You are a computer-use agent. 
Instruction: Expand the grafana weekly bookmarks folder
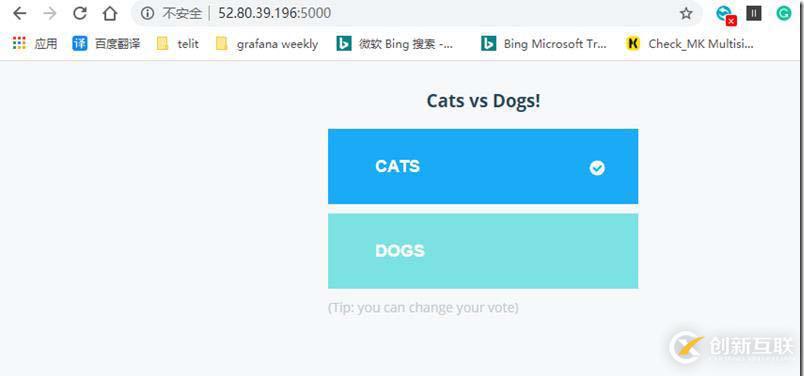point(267,44)
